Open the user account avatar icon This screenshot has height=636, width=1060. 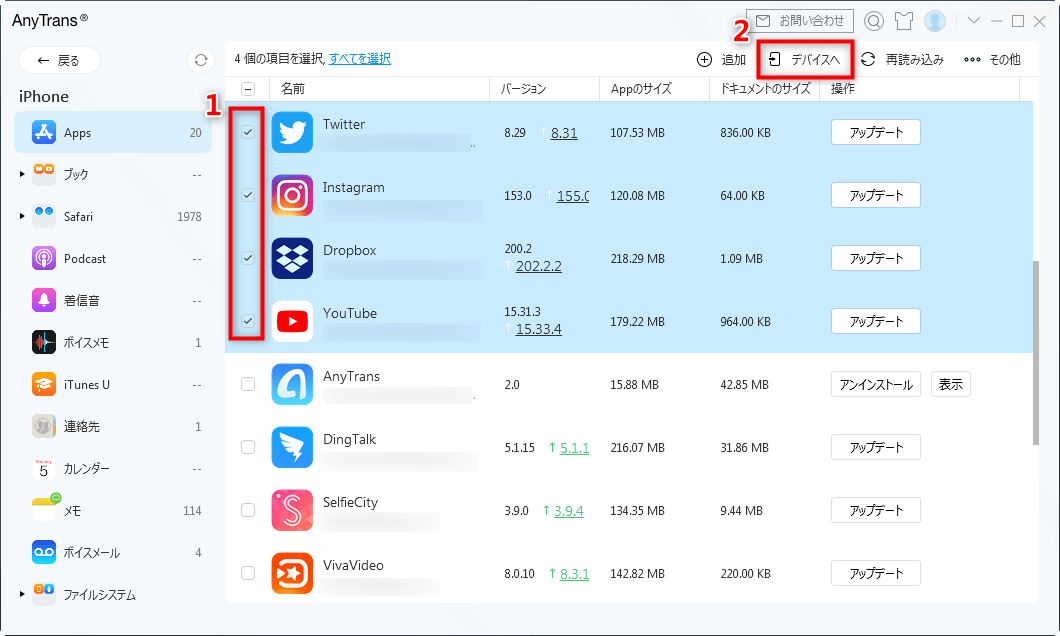click(935, 22)
